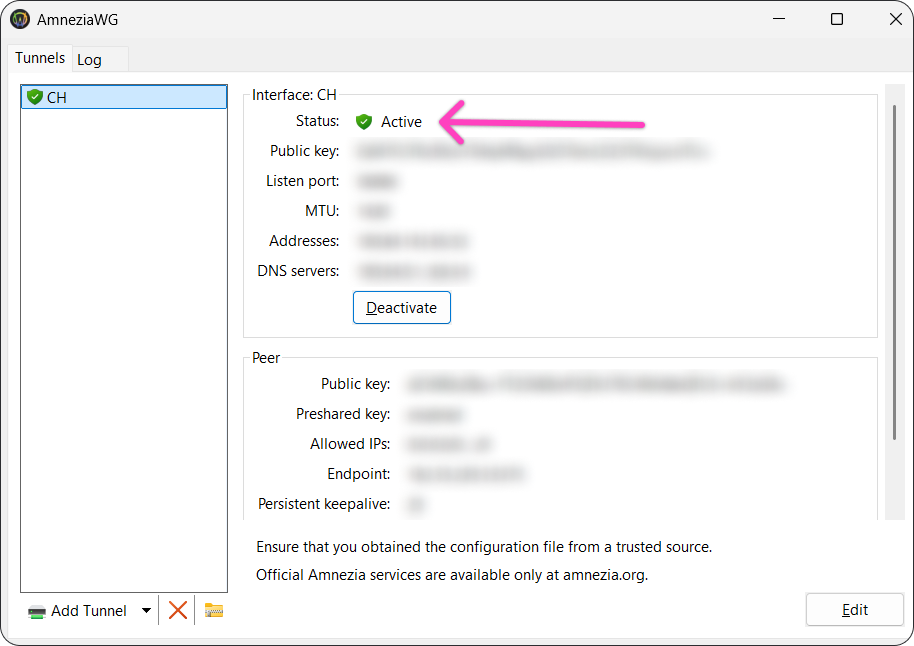Image resolution: width=914 pixels, height=646 pixels.
Task: Click the trusted source warning text
Action: [484, 547]
